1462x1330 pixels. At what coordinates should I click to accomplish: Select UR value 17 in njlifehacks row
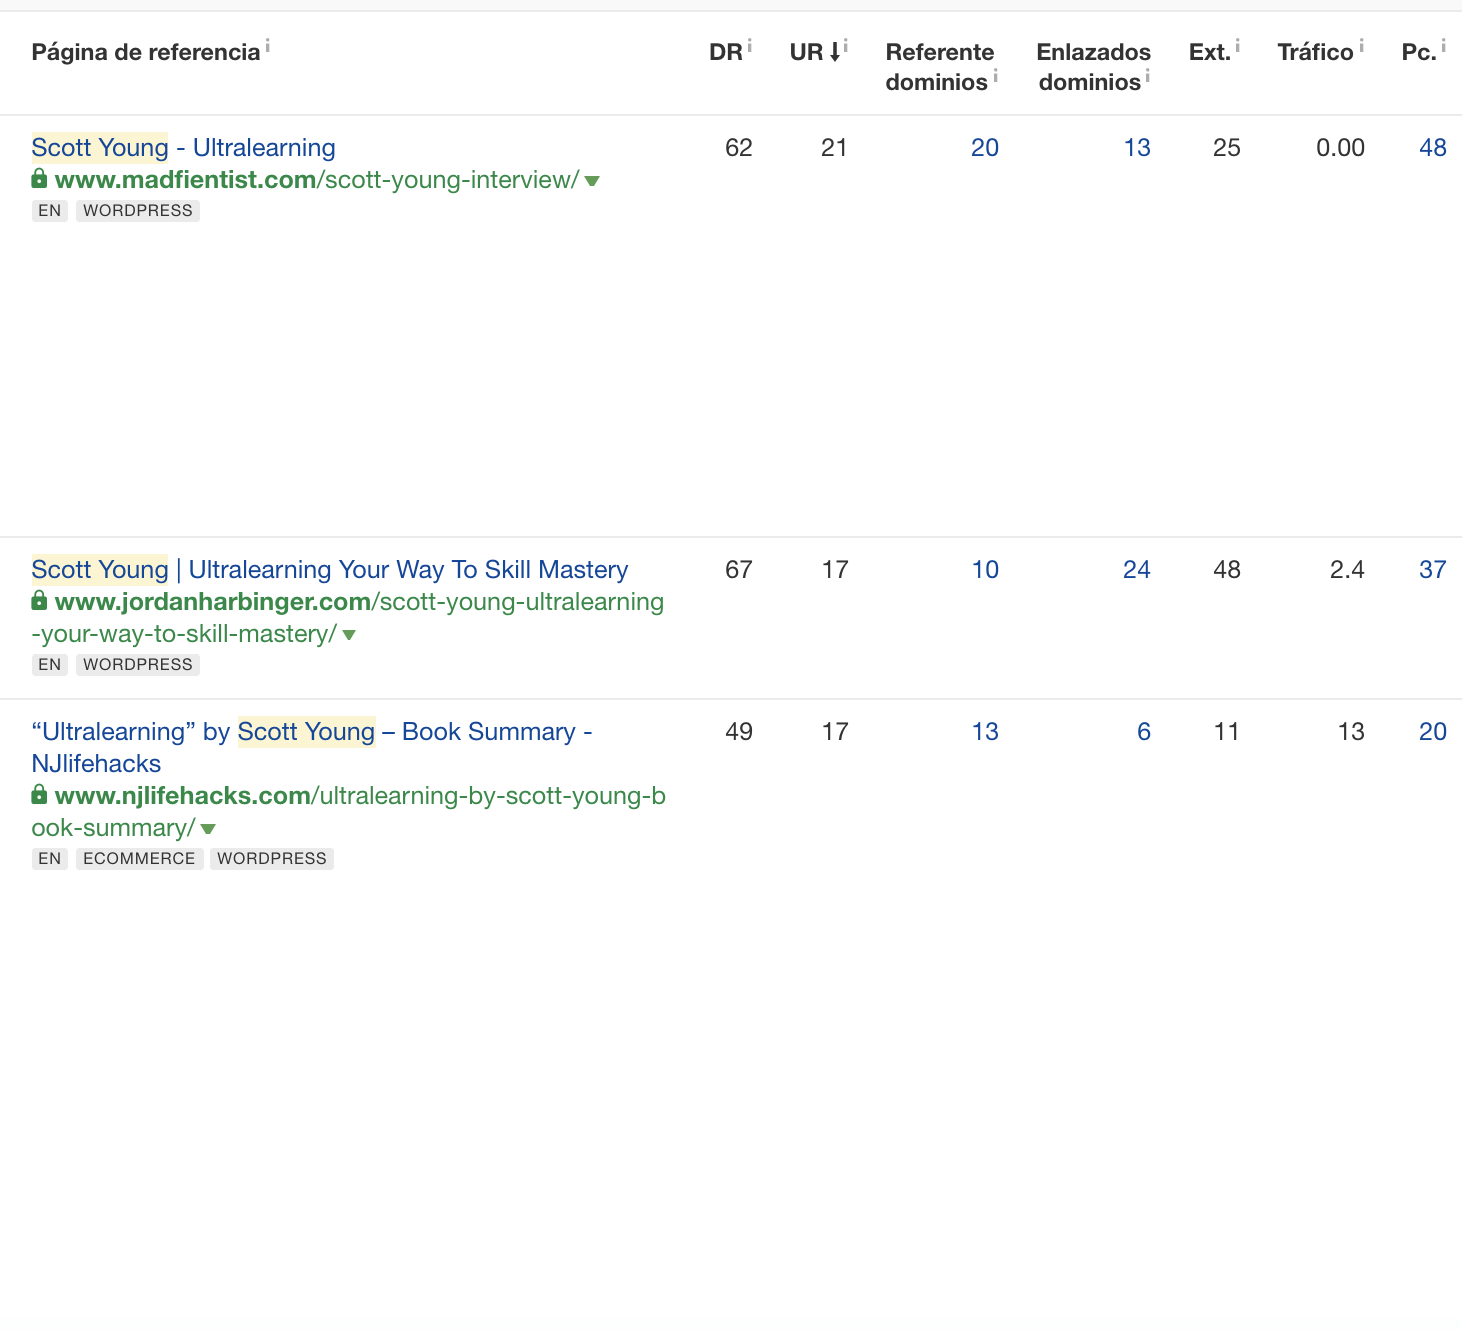point(835,732)
